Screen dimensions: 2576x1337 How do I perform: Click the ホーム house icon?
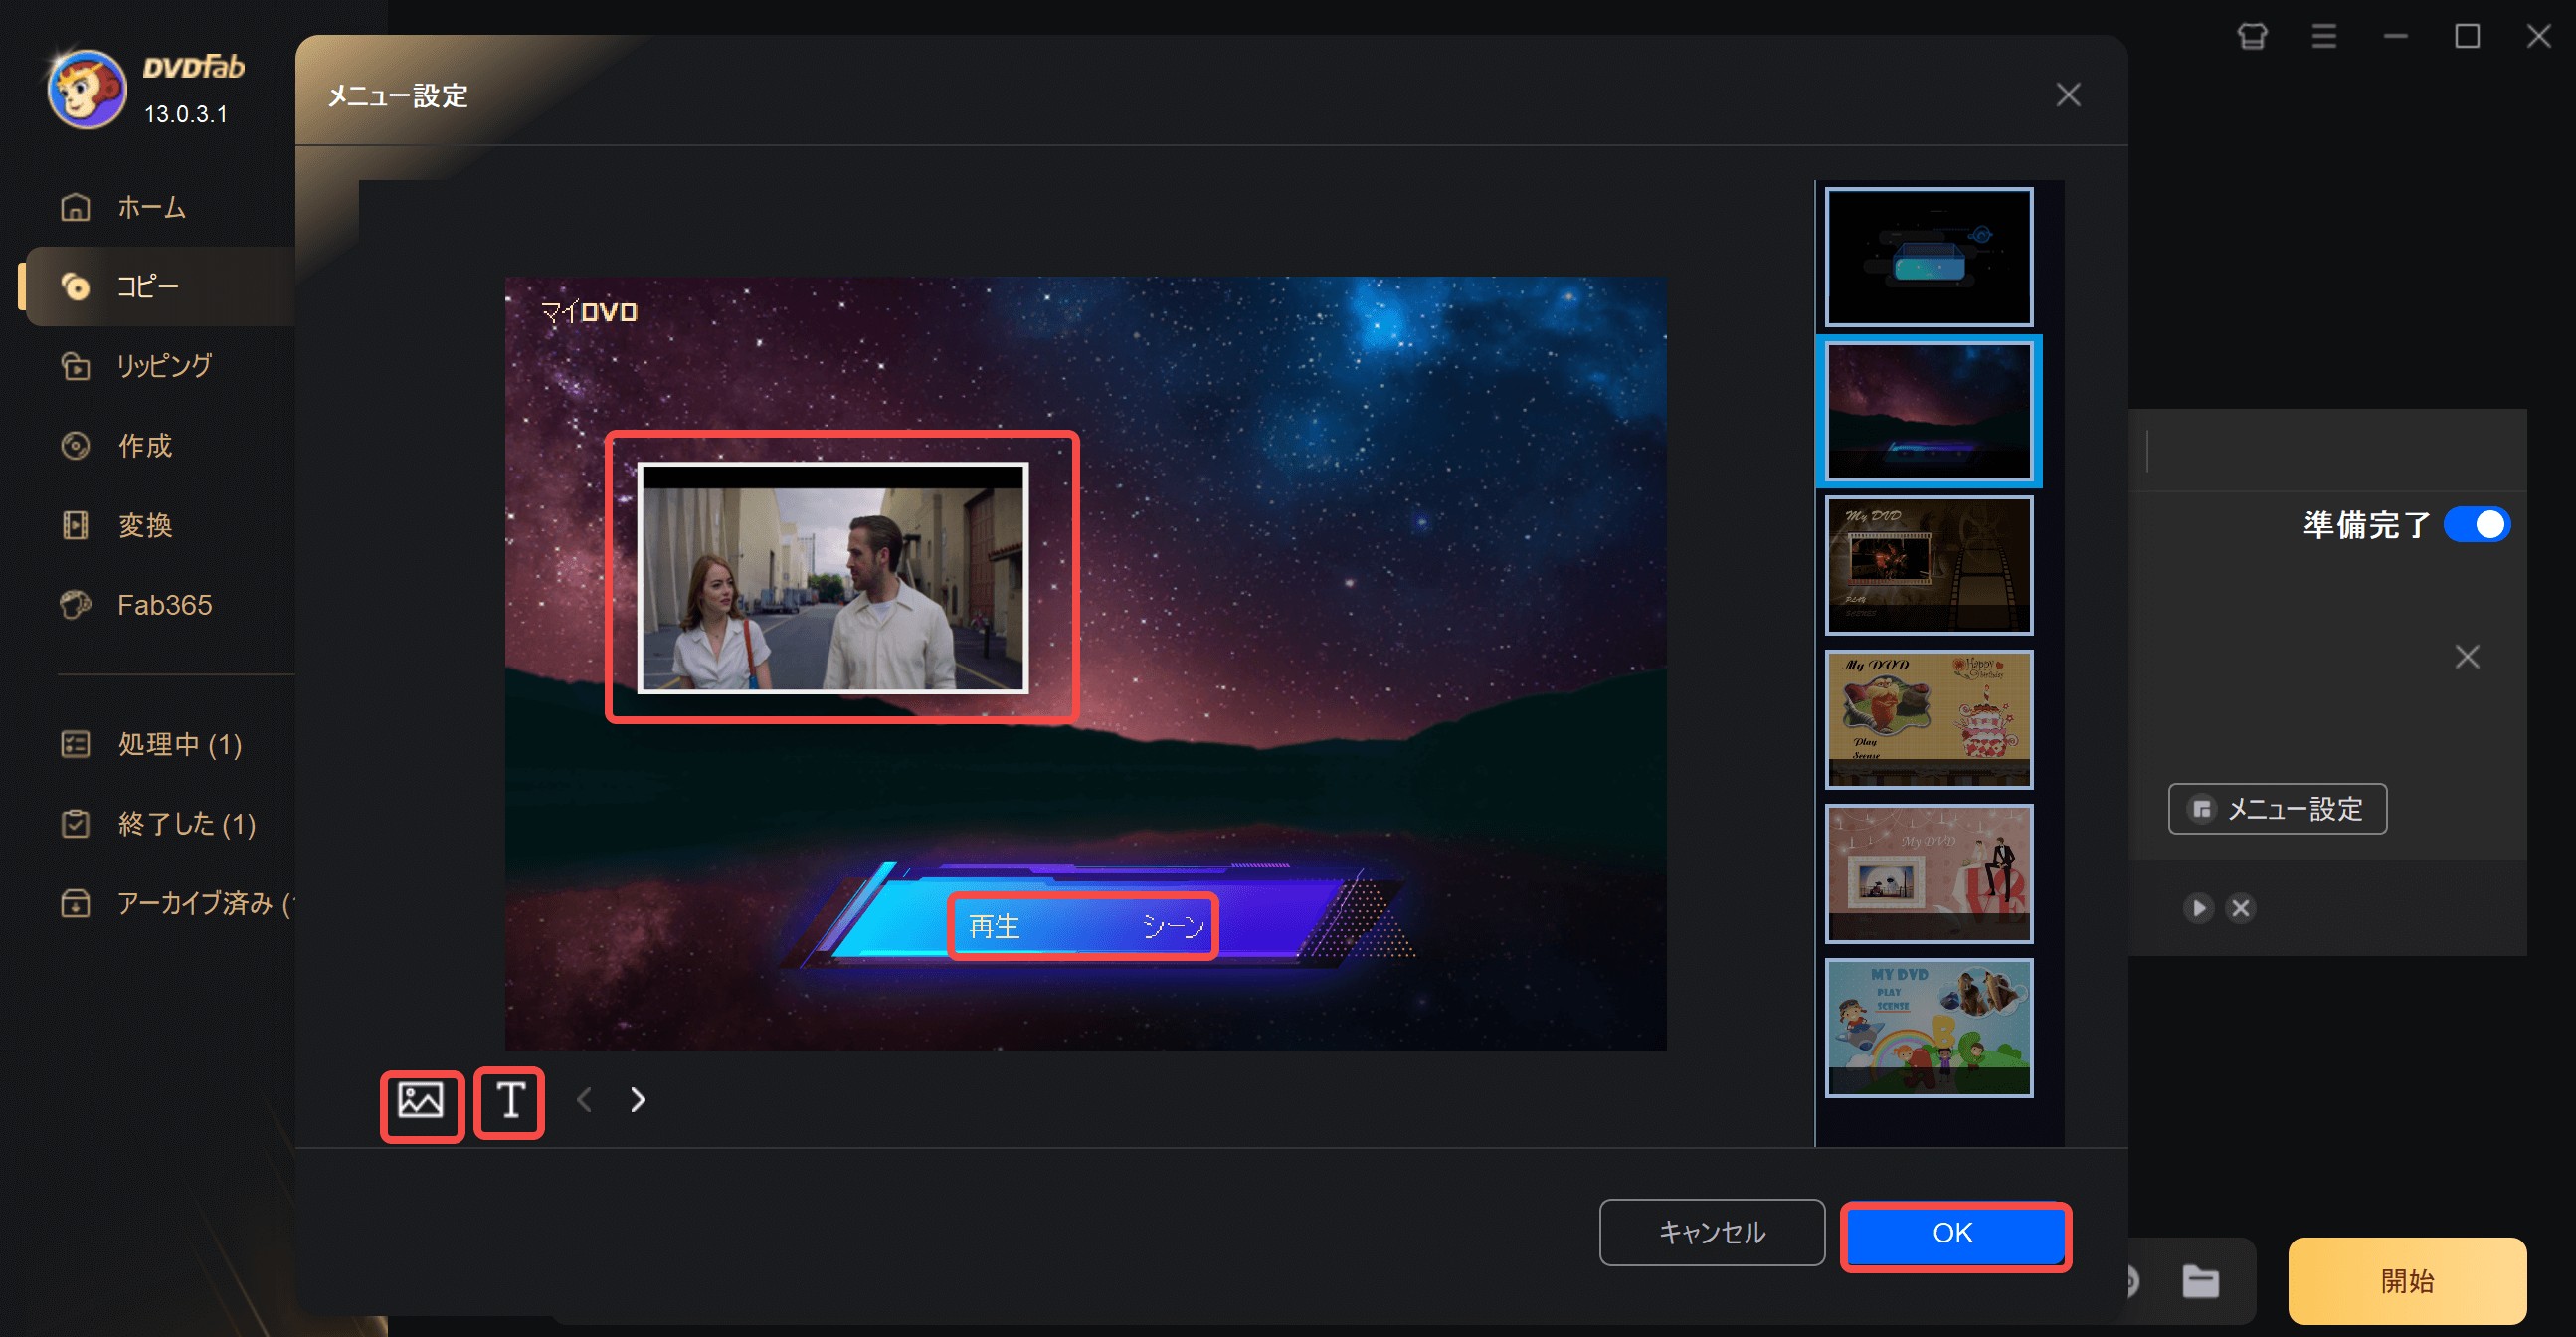(76, 207)
